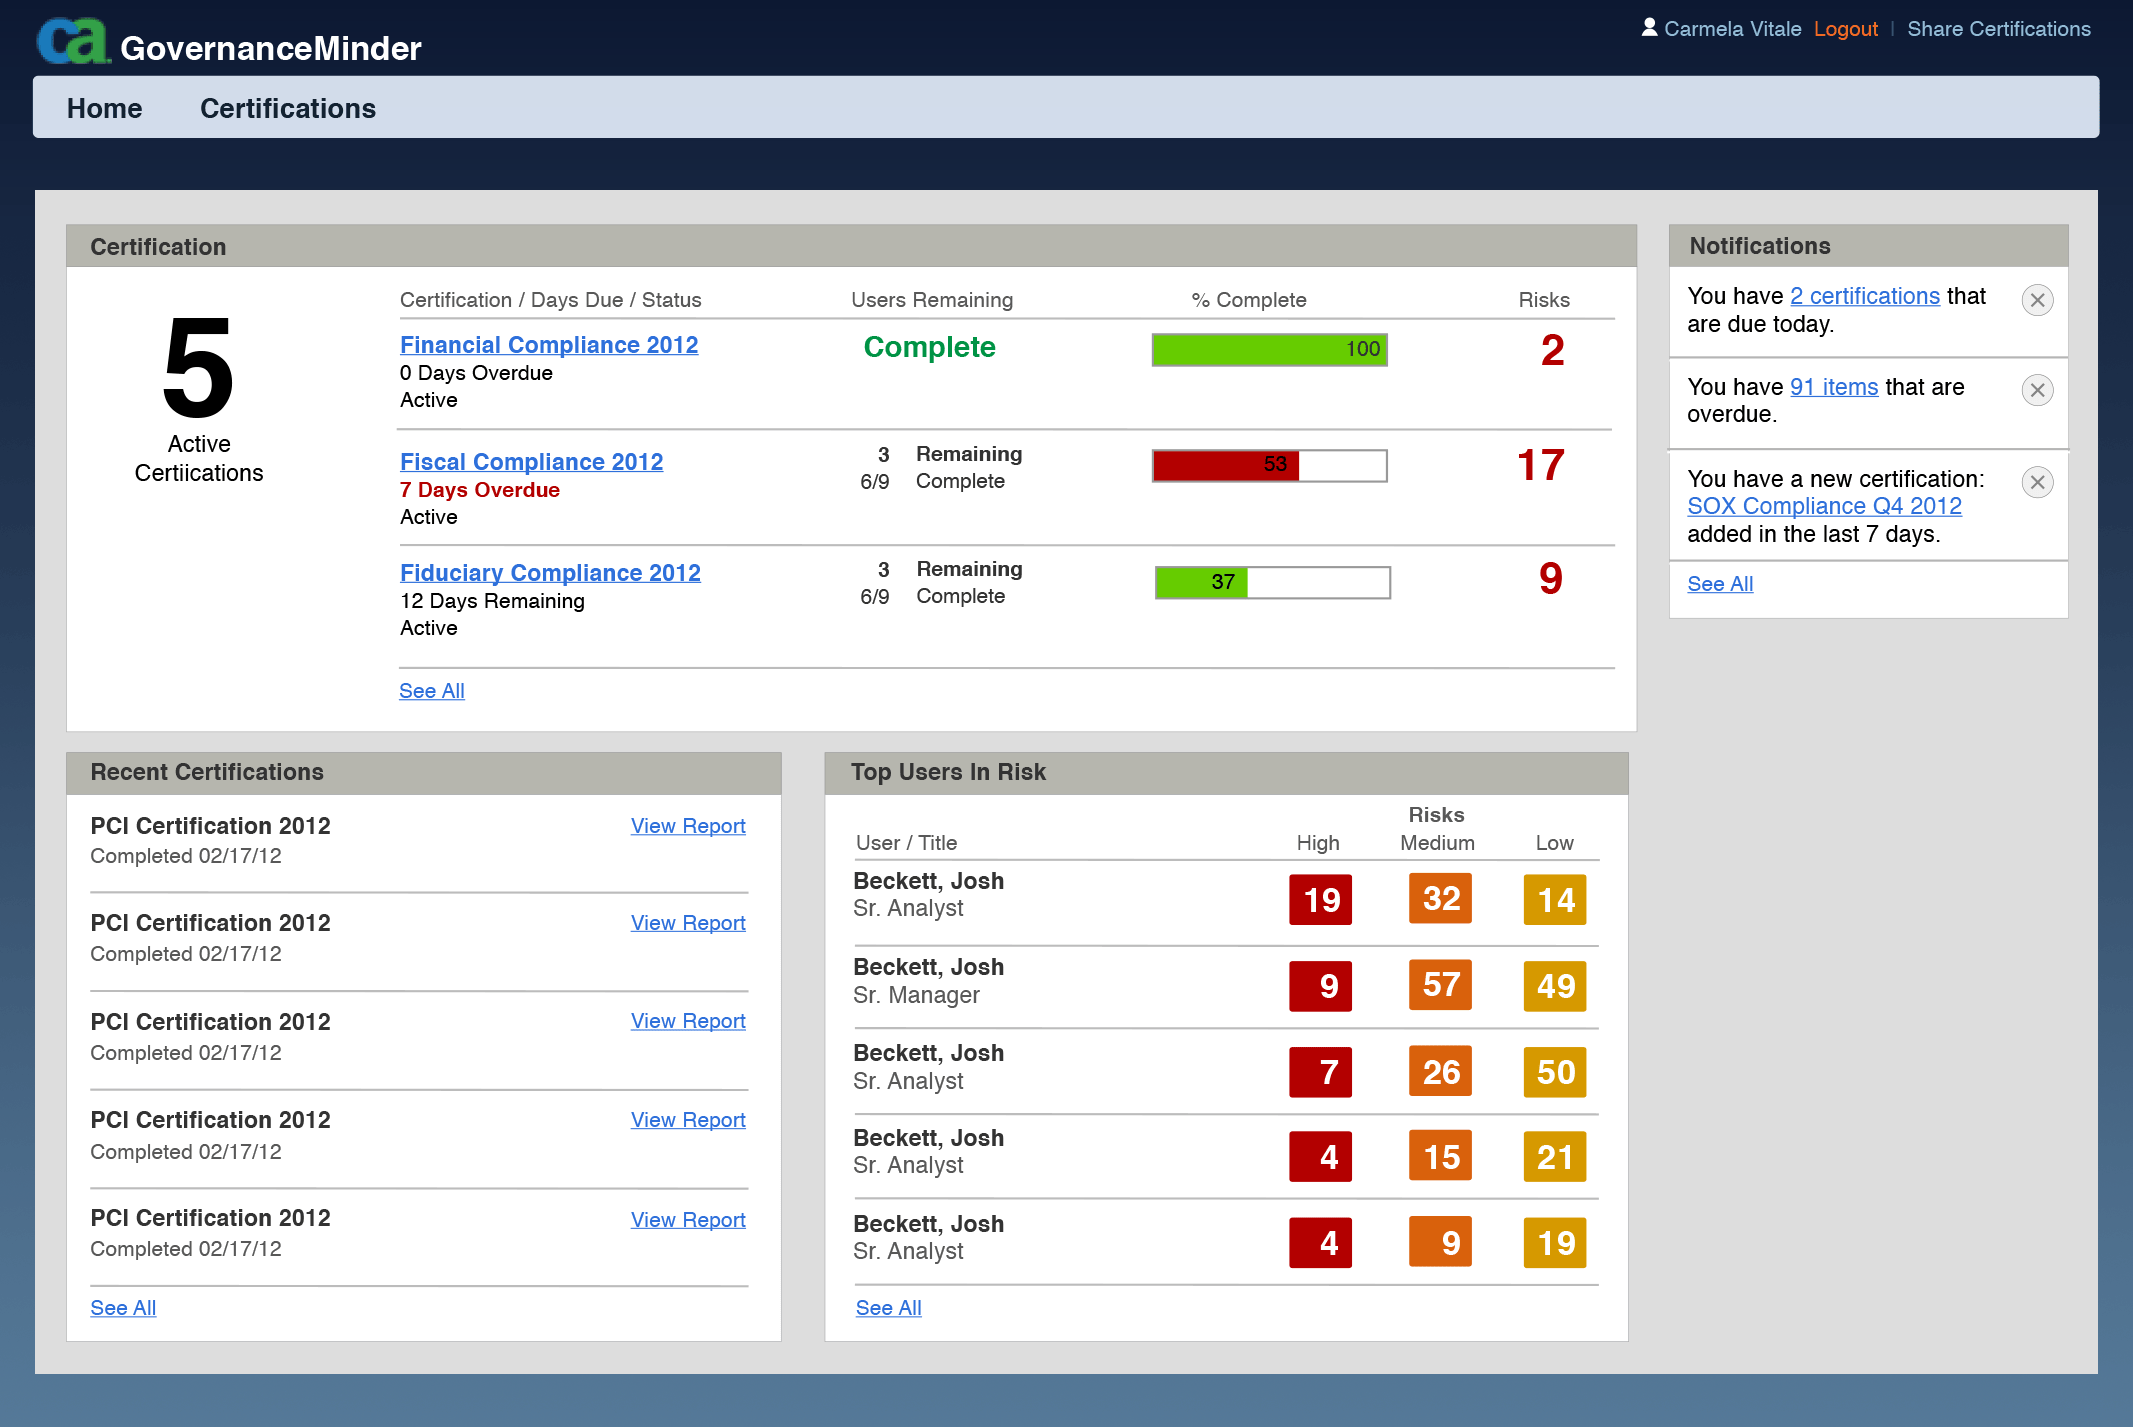The width and height of the screenshot is (2133, 1427).
Task: Click the high-risk badge icon for top Beckett Josh
Action: pyautogui.click(x=1320, y=898)
